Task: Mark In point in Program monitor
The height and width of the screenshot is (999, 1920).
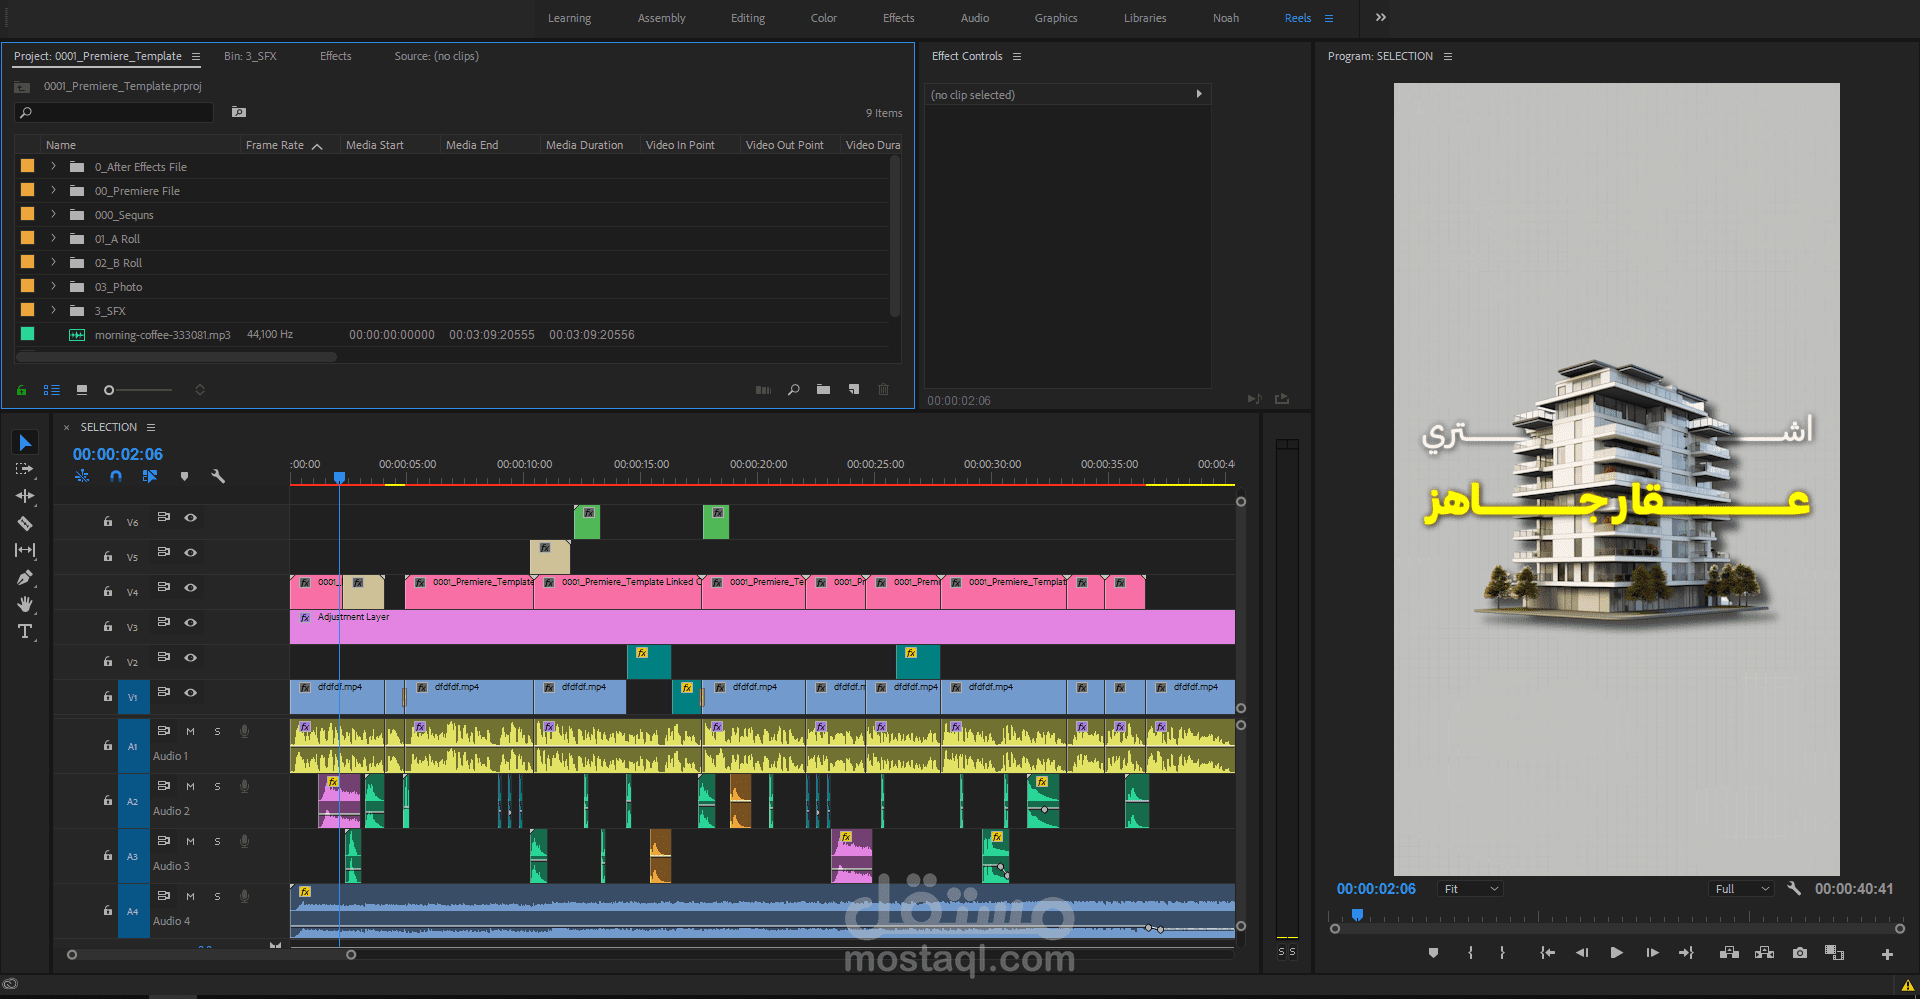Action: (1470, 953)
